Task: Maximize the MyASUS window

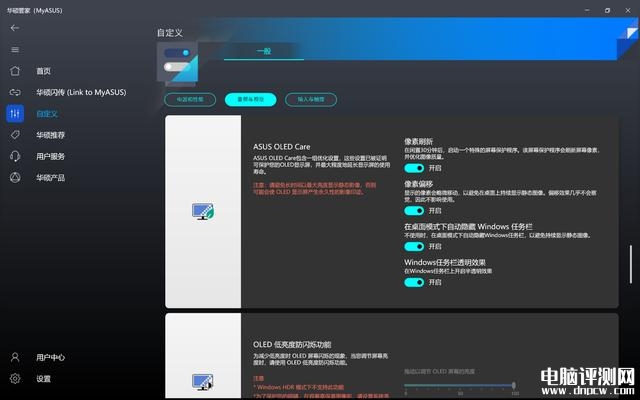Action: (607, 10)
